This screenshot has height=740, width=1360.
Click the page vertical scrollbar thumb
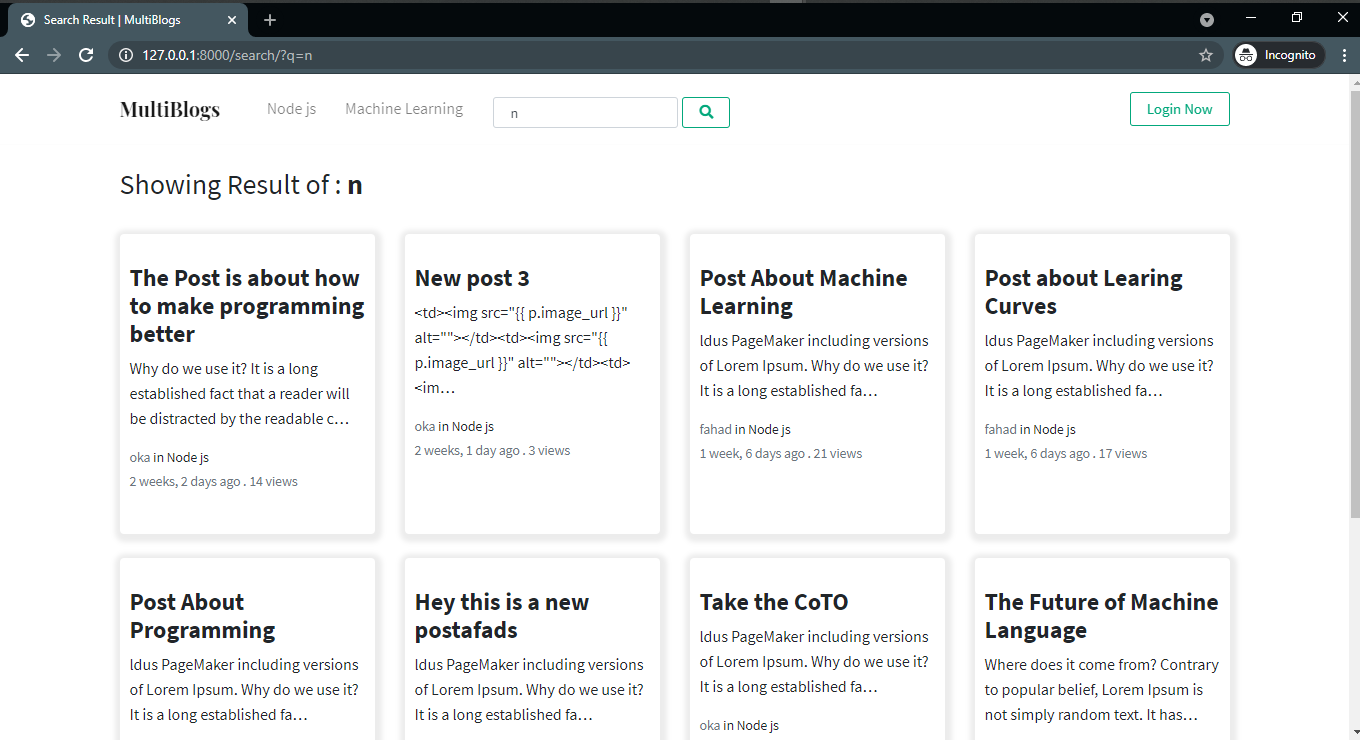1354,305
